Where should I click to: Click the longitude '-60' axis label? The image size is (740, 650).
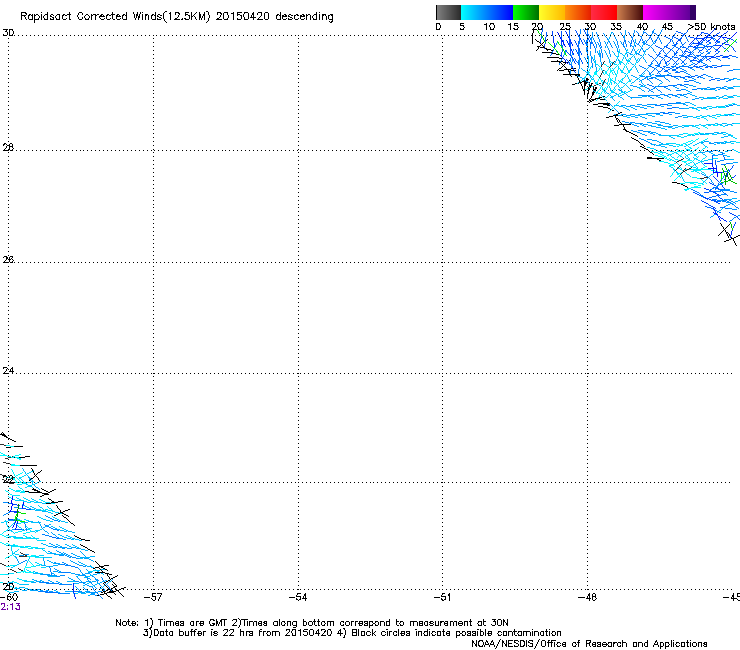click(9, 597)
